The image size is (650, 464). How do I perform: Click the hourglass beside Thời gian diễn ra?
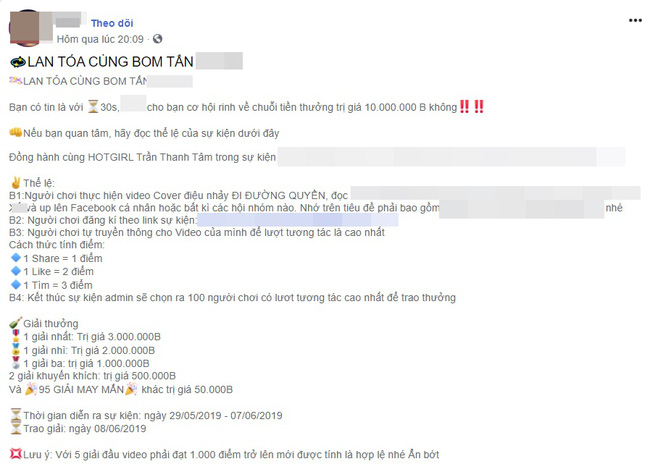click(x=16, y=415)
